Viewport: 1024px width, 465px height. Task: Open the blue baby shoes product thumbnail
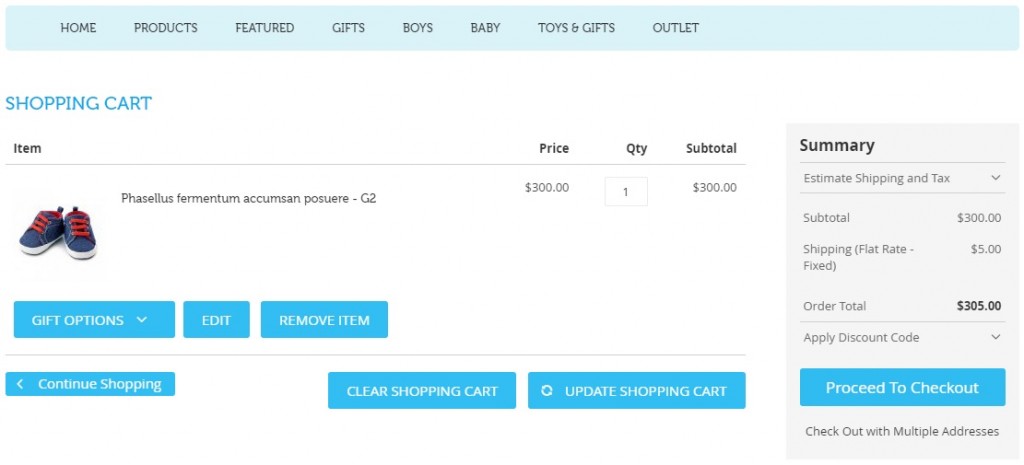(x=59, y=228)
